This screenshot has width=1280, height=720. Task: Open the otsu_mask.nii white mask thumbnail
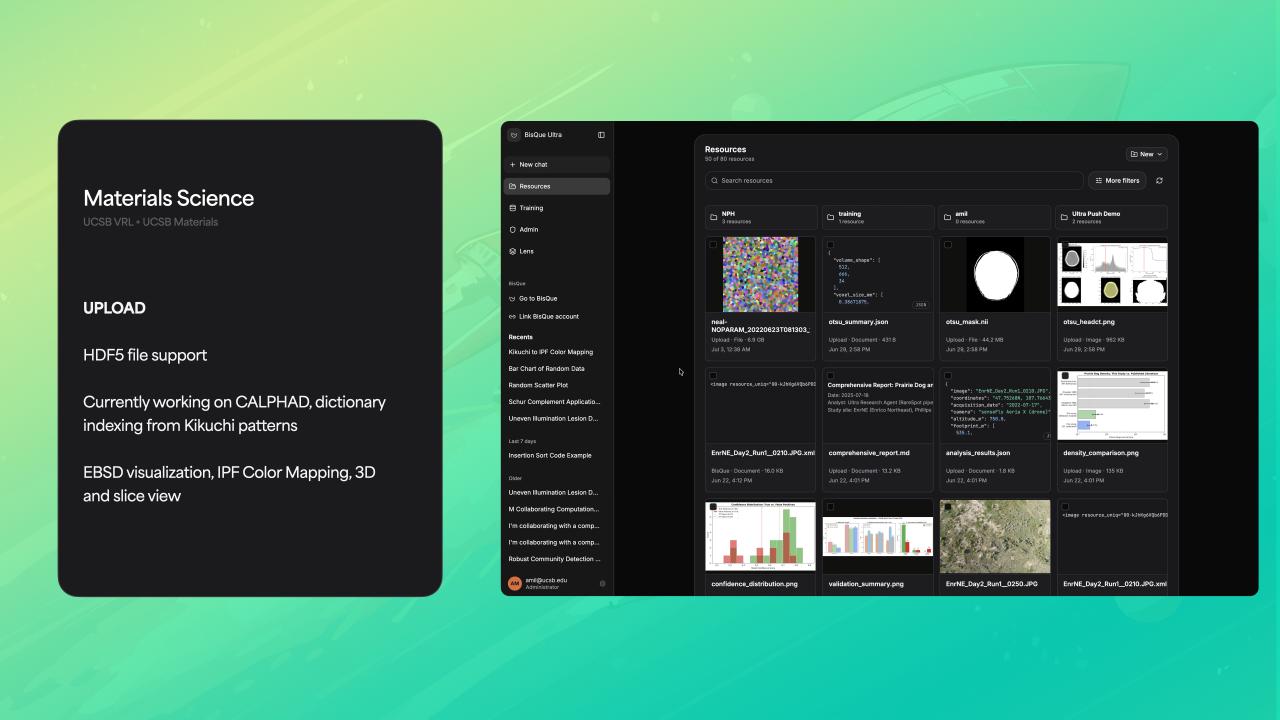pyautogui.click(x=995, y=274)
